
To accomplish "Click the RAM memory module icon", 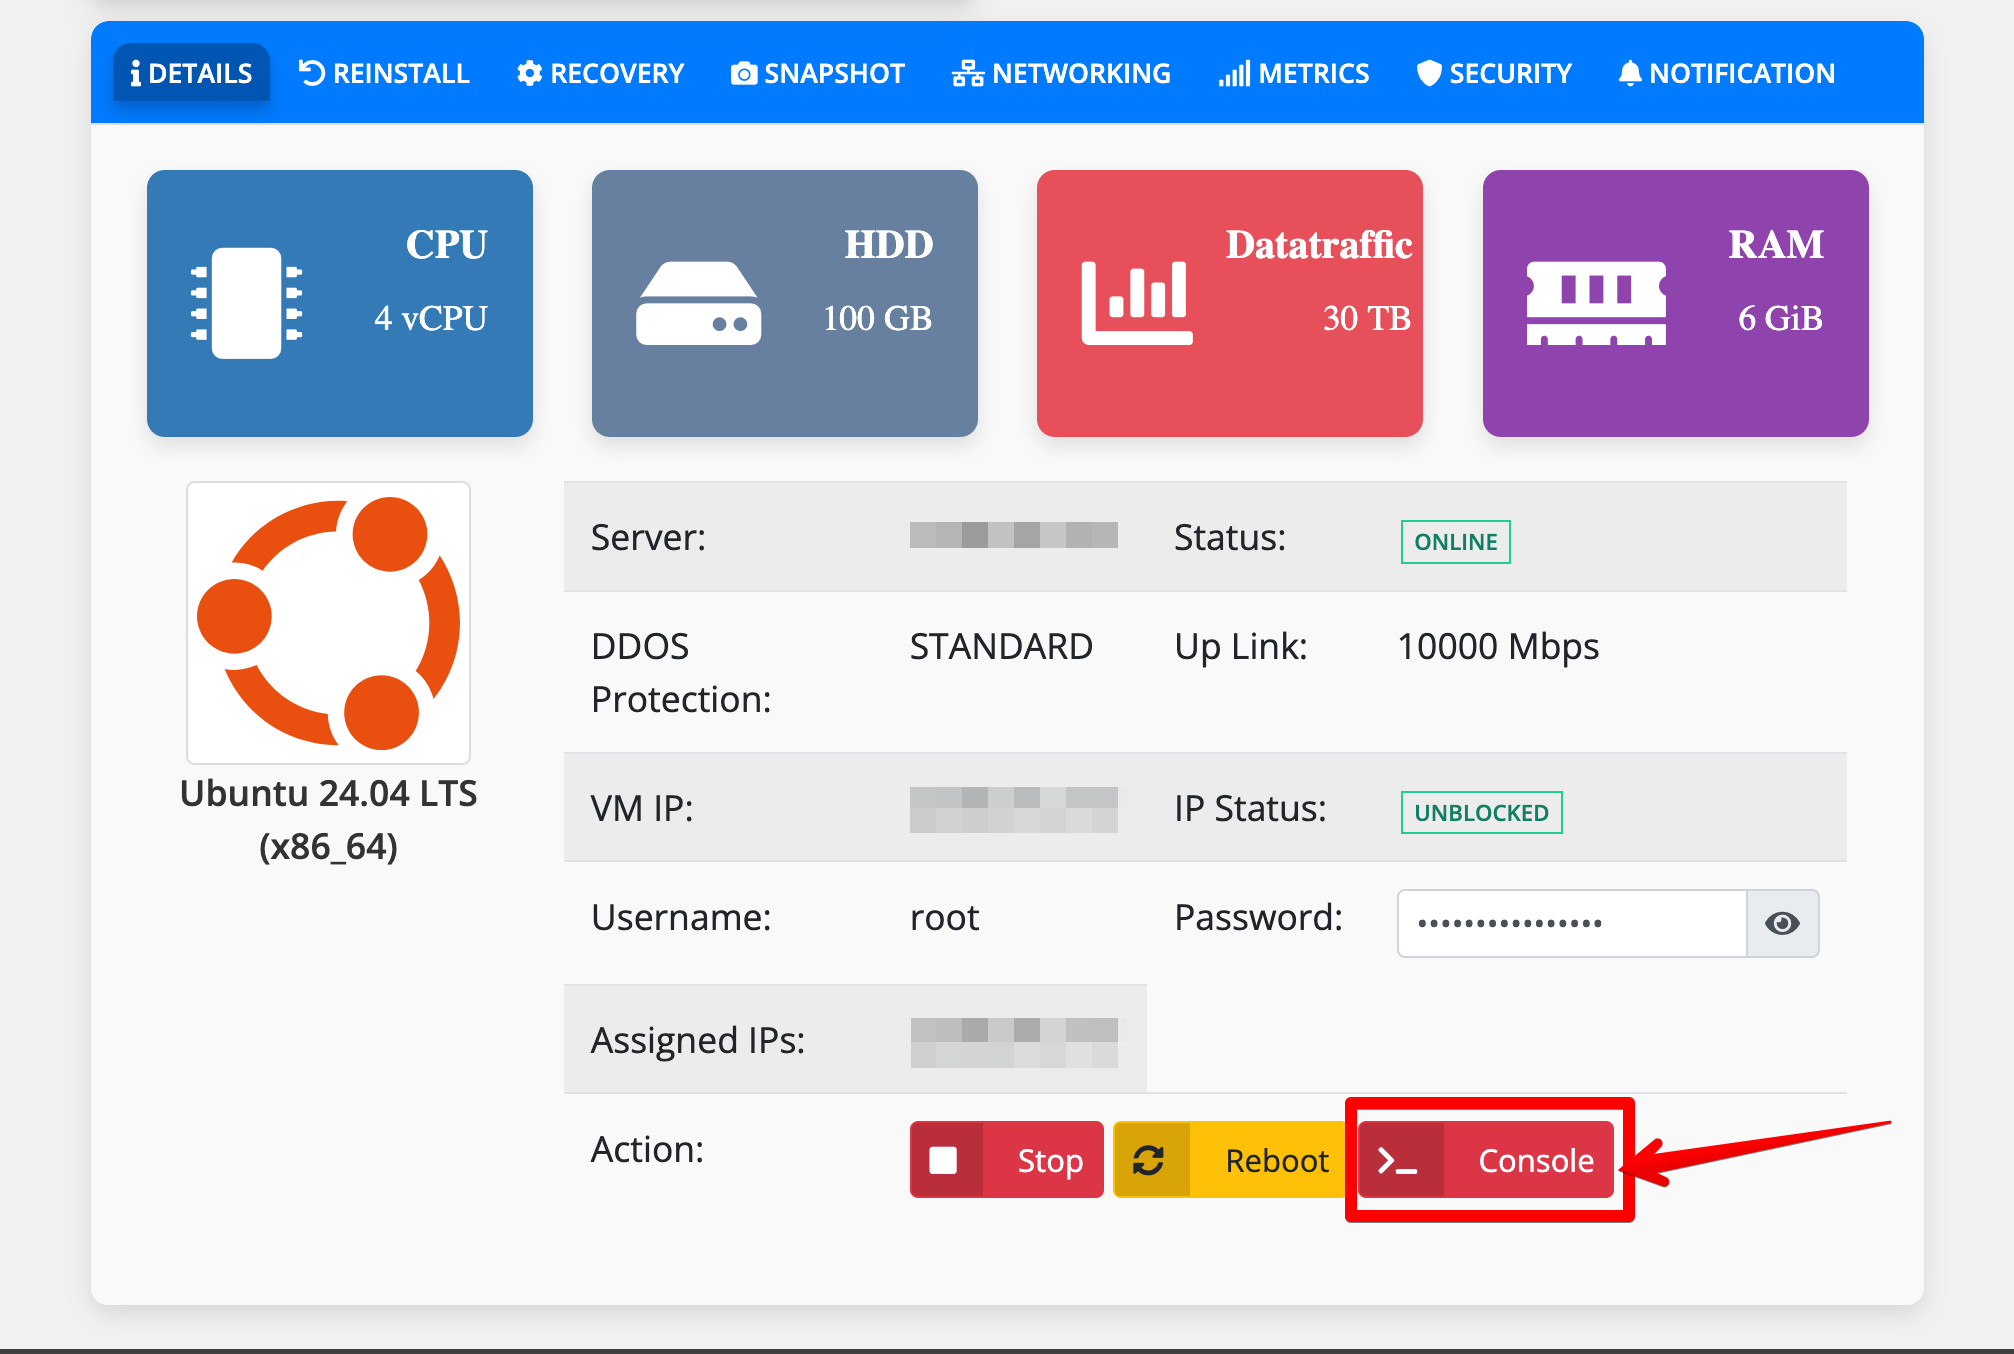I will pyautogui.click(x=1596, y=303).
